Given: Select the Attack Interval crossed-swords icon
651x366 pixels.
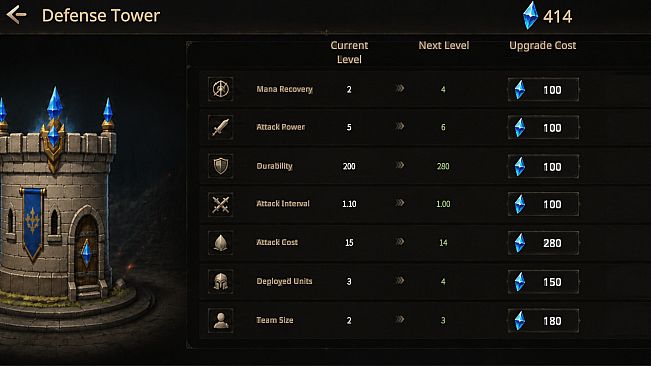Looking at the screenshot, I should click(220, 204).
